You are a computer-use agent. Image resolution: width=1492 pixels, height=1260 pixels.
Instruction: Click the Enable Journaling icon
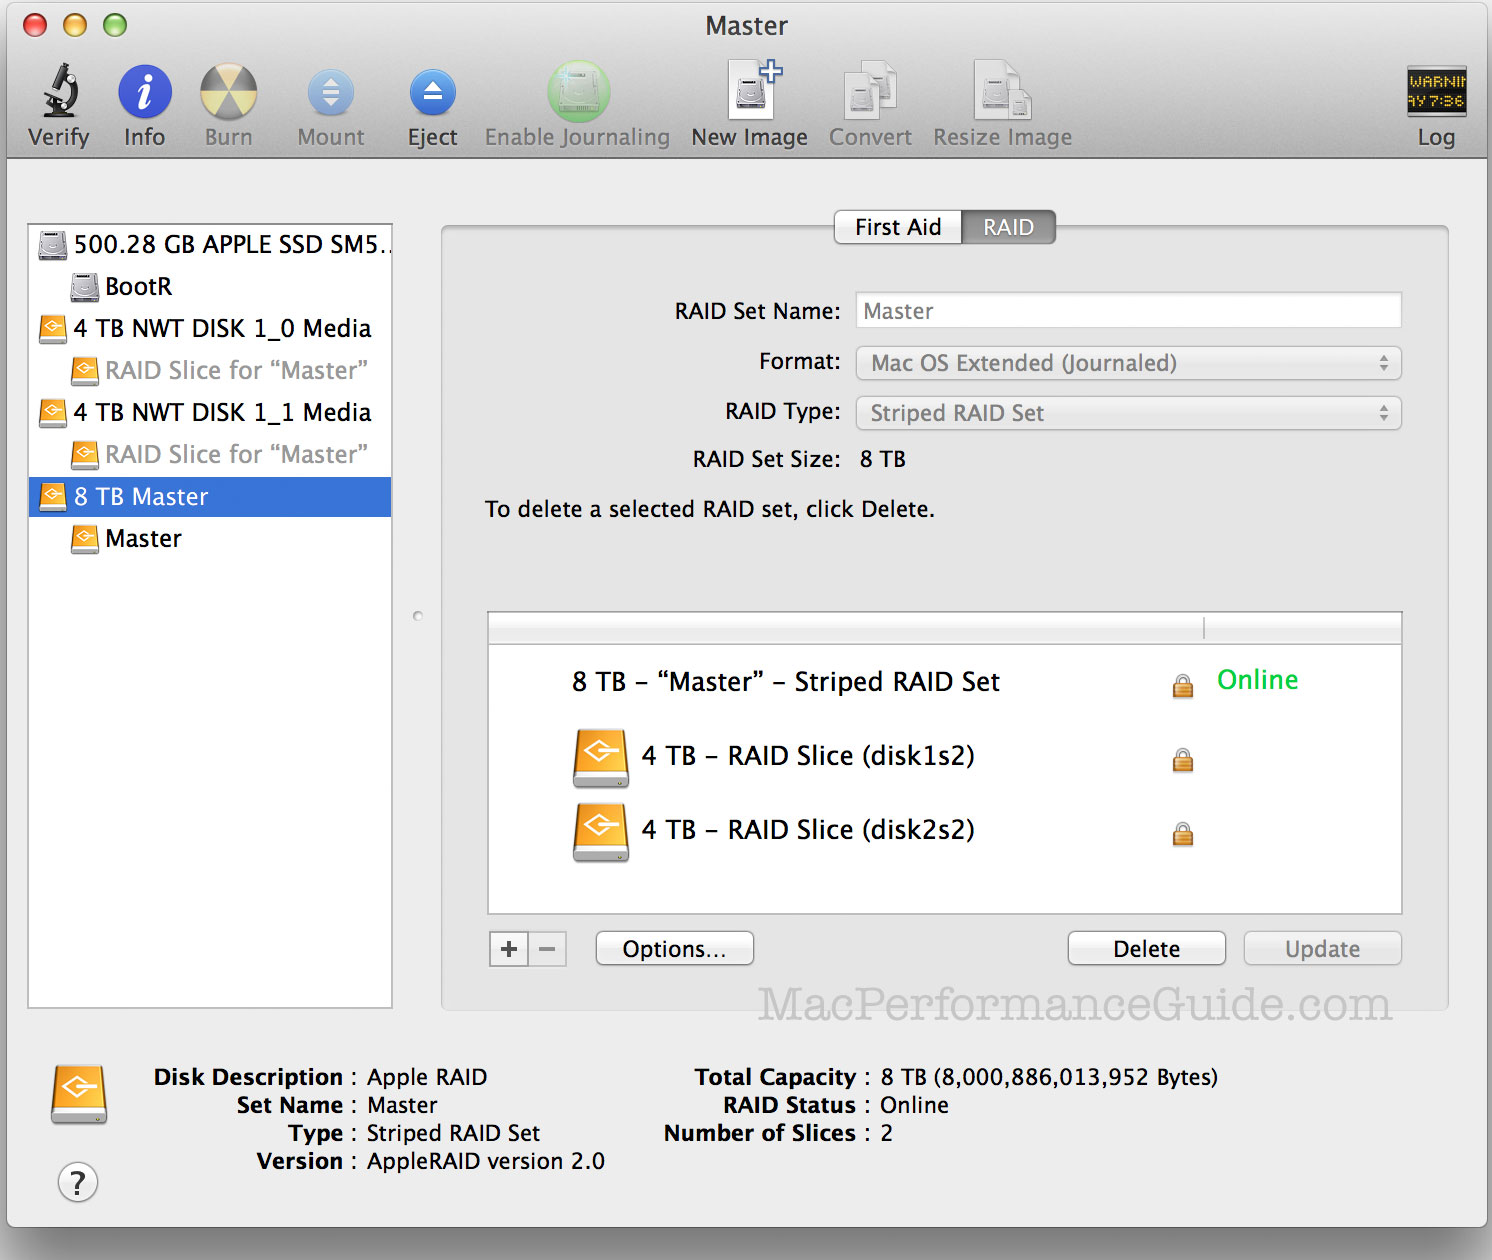(578, 92)
